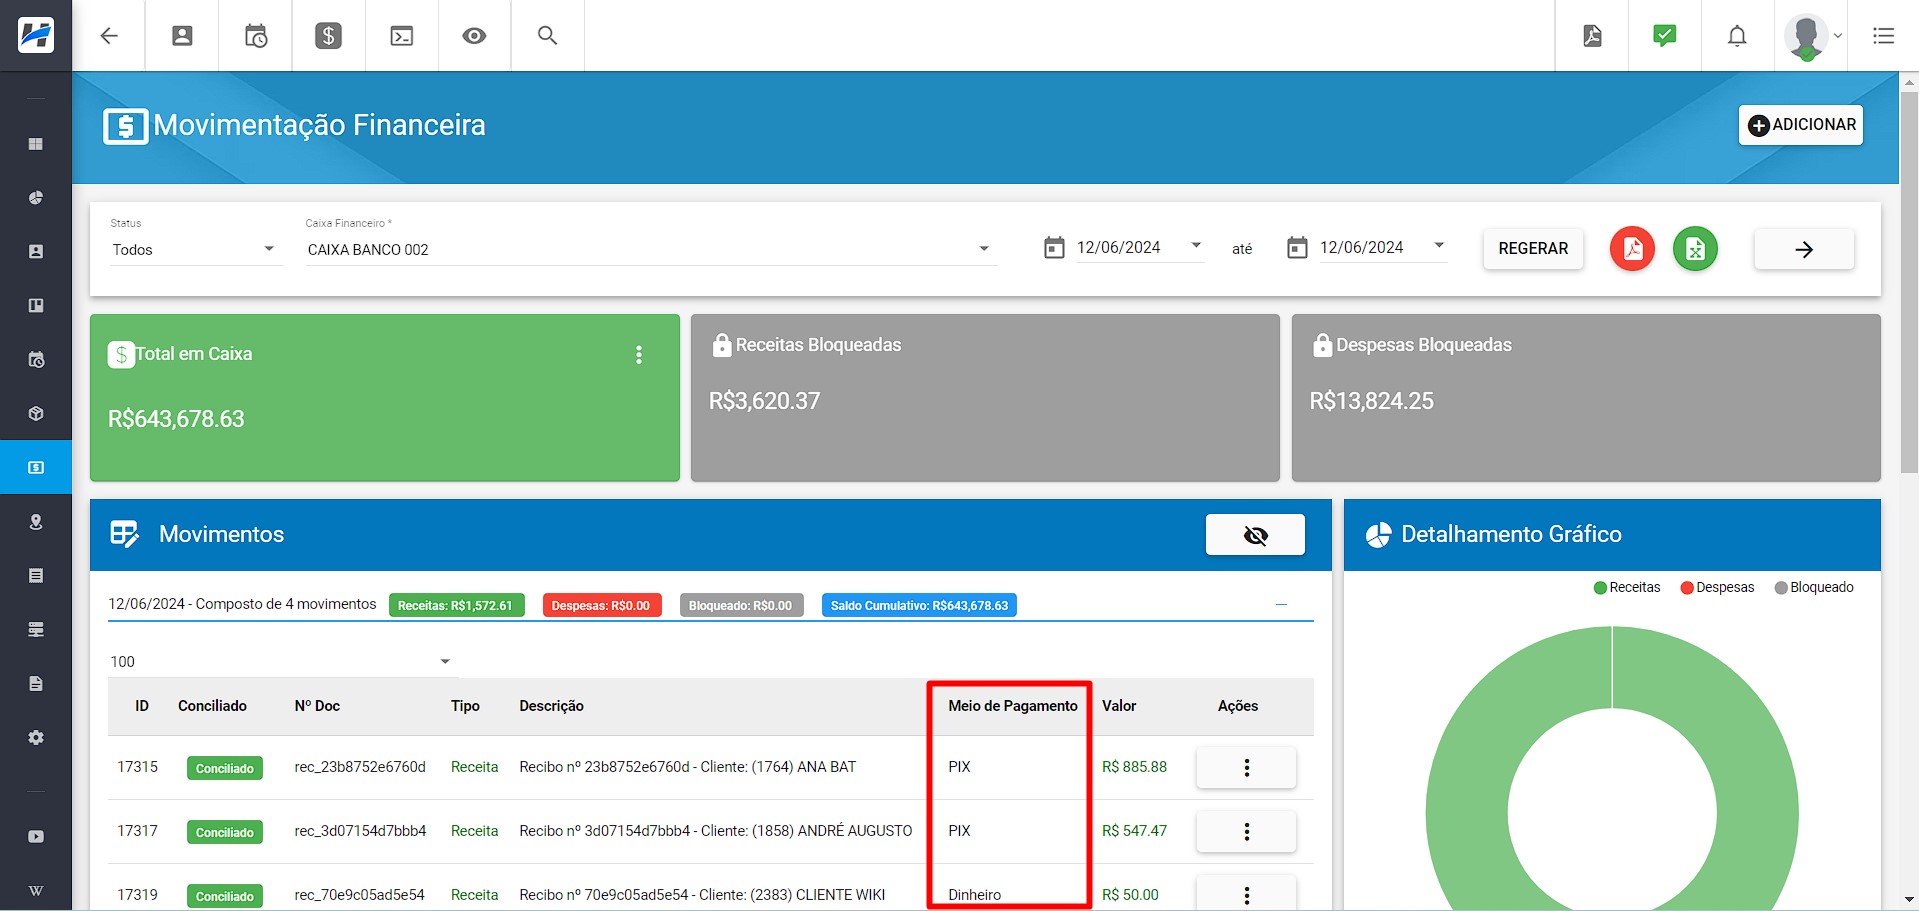
Task: Expand the start date dropdown arrow
Action: [1196, 246]
